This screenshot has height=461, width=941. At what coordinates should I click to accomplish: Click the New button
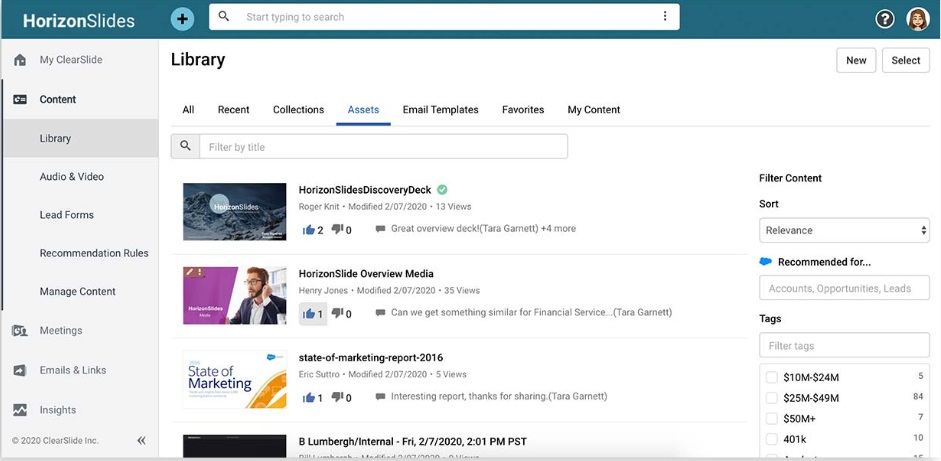(x=856, y=60)
